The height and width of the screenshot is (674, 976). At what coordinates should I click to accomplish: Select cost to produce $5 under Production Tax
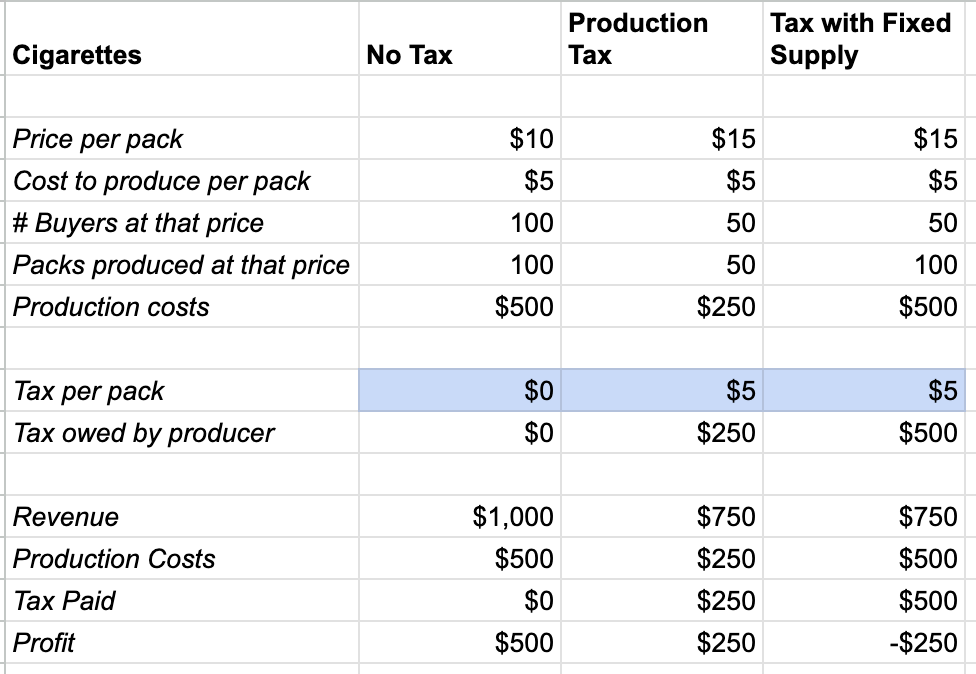coord(662,180)
